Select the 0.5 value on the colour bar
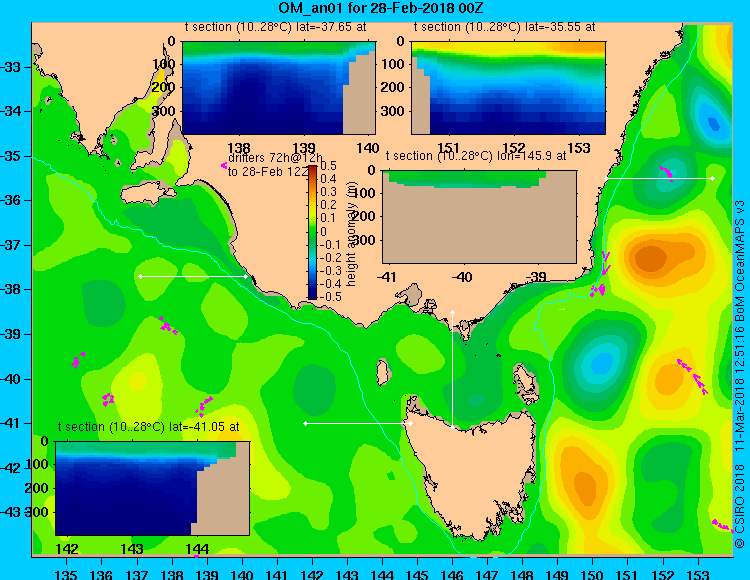The height and width of the screenshot is (580, 750). coord(328,165)
